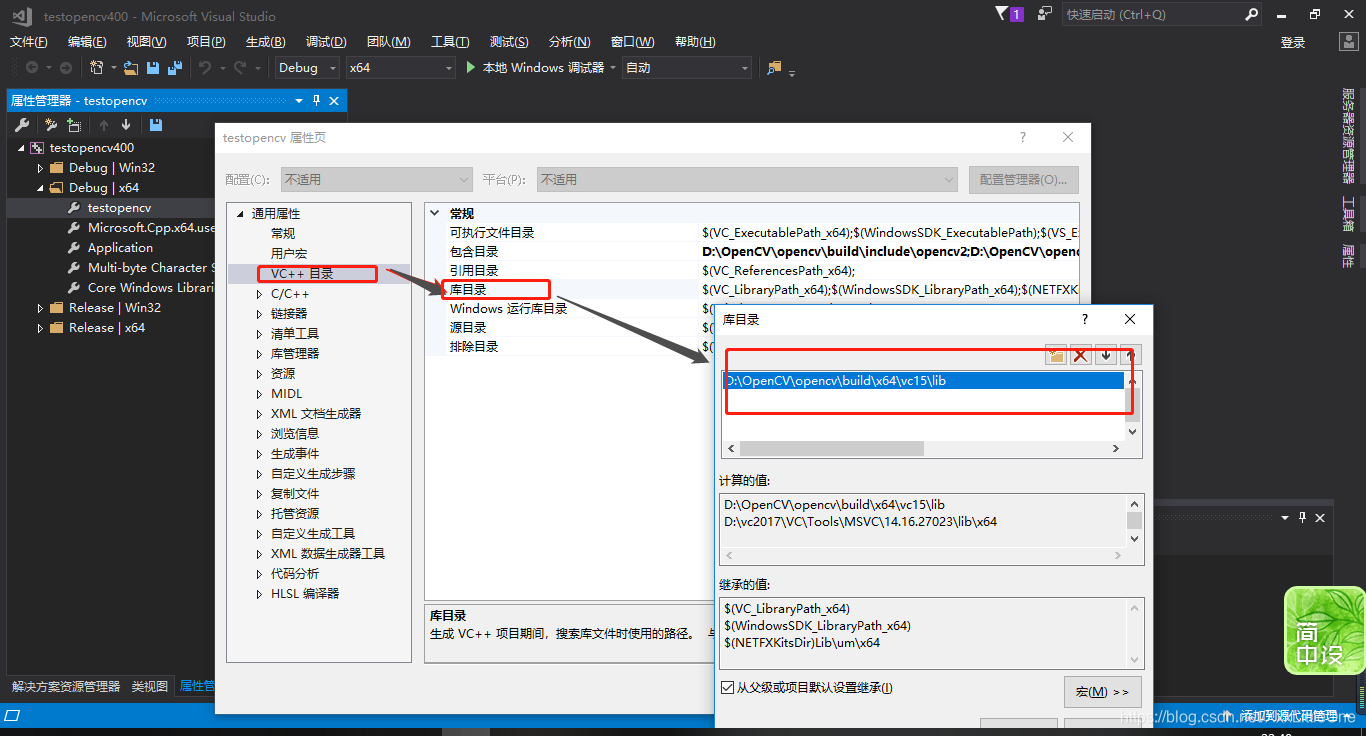This screenshot has width=1366, height=736.
Task: Click the Add New Project Property Sheet icon
Action: tap(50, 125)
